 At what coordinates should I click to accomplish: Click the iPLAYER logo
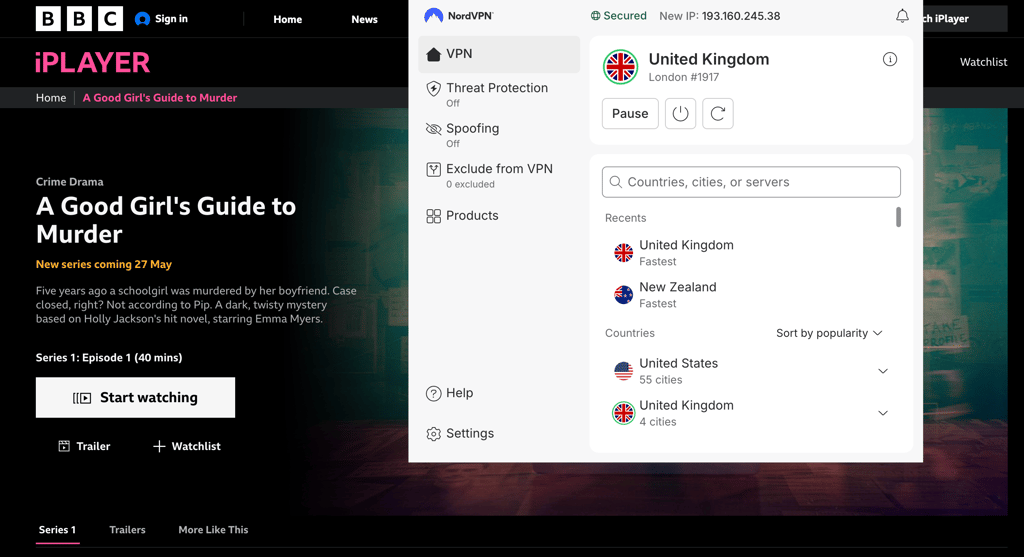coord(92,63)
